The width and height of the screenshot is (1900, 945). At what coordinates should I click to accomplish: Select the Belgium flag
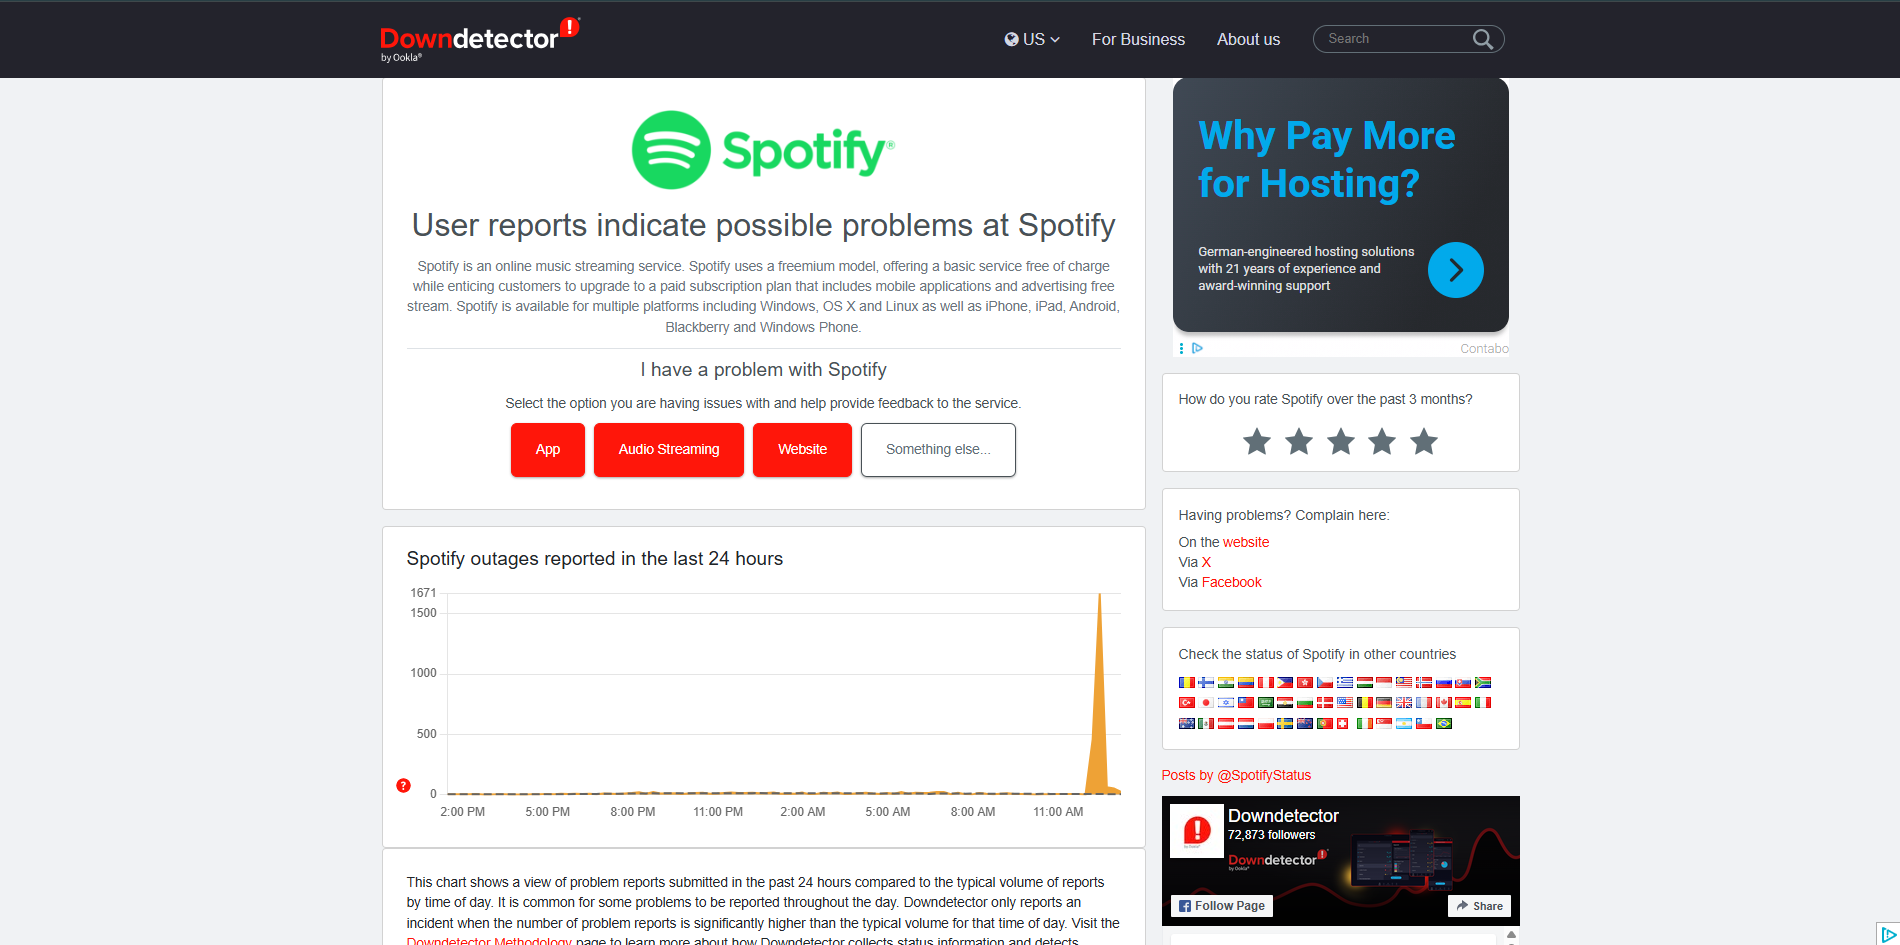[x=1365, y=703]
